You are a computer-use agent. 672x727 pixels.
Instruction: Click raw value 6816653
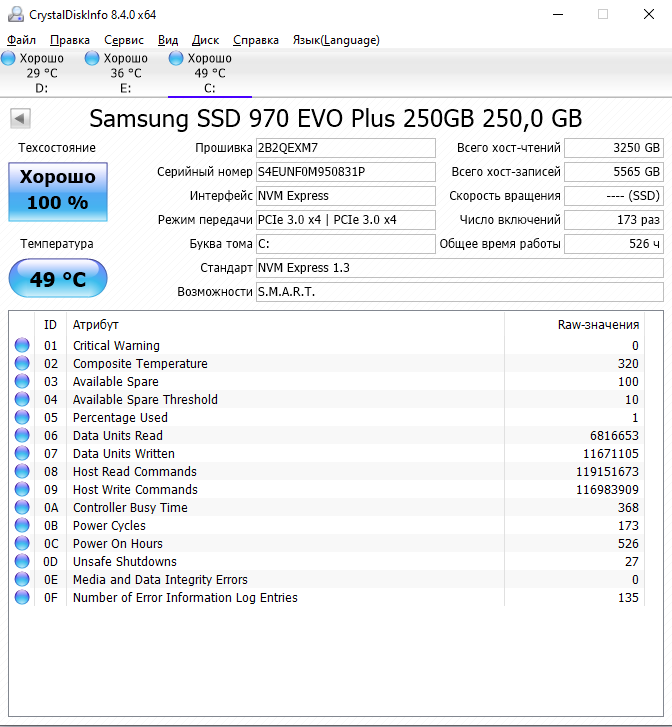[x=614, y=436]
